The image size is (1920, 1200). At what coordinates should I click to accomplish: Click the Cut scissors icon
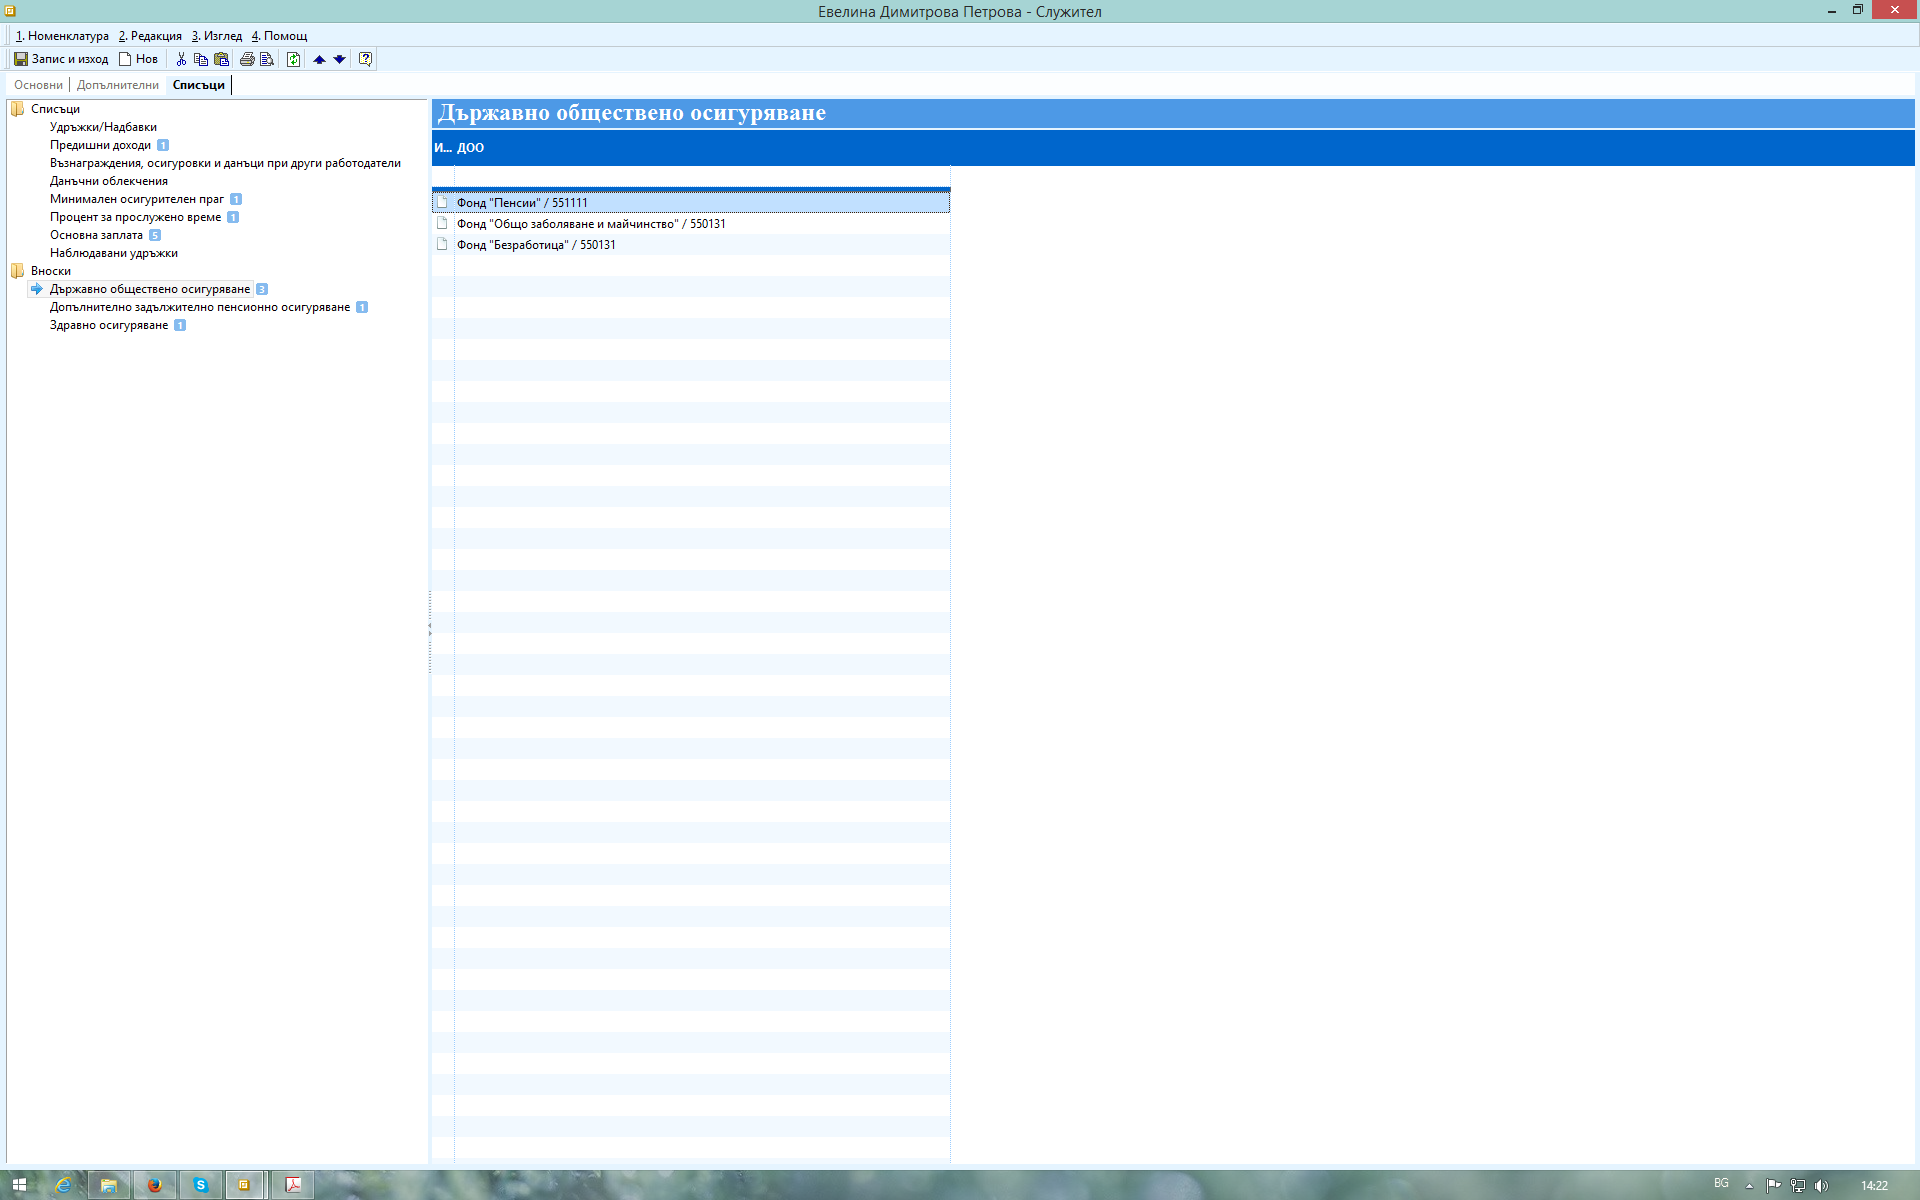(x=181, y=59)
